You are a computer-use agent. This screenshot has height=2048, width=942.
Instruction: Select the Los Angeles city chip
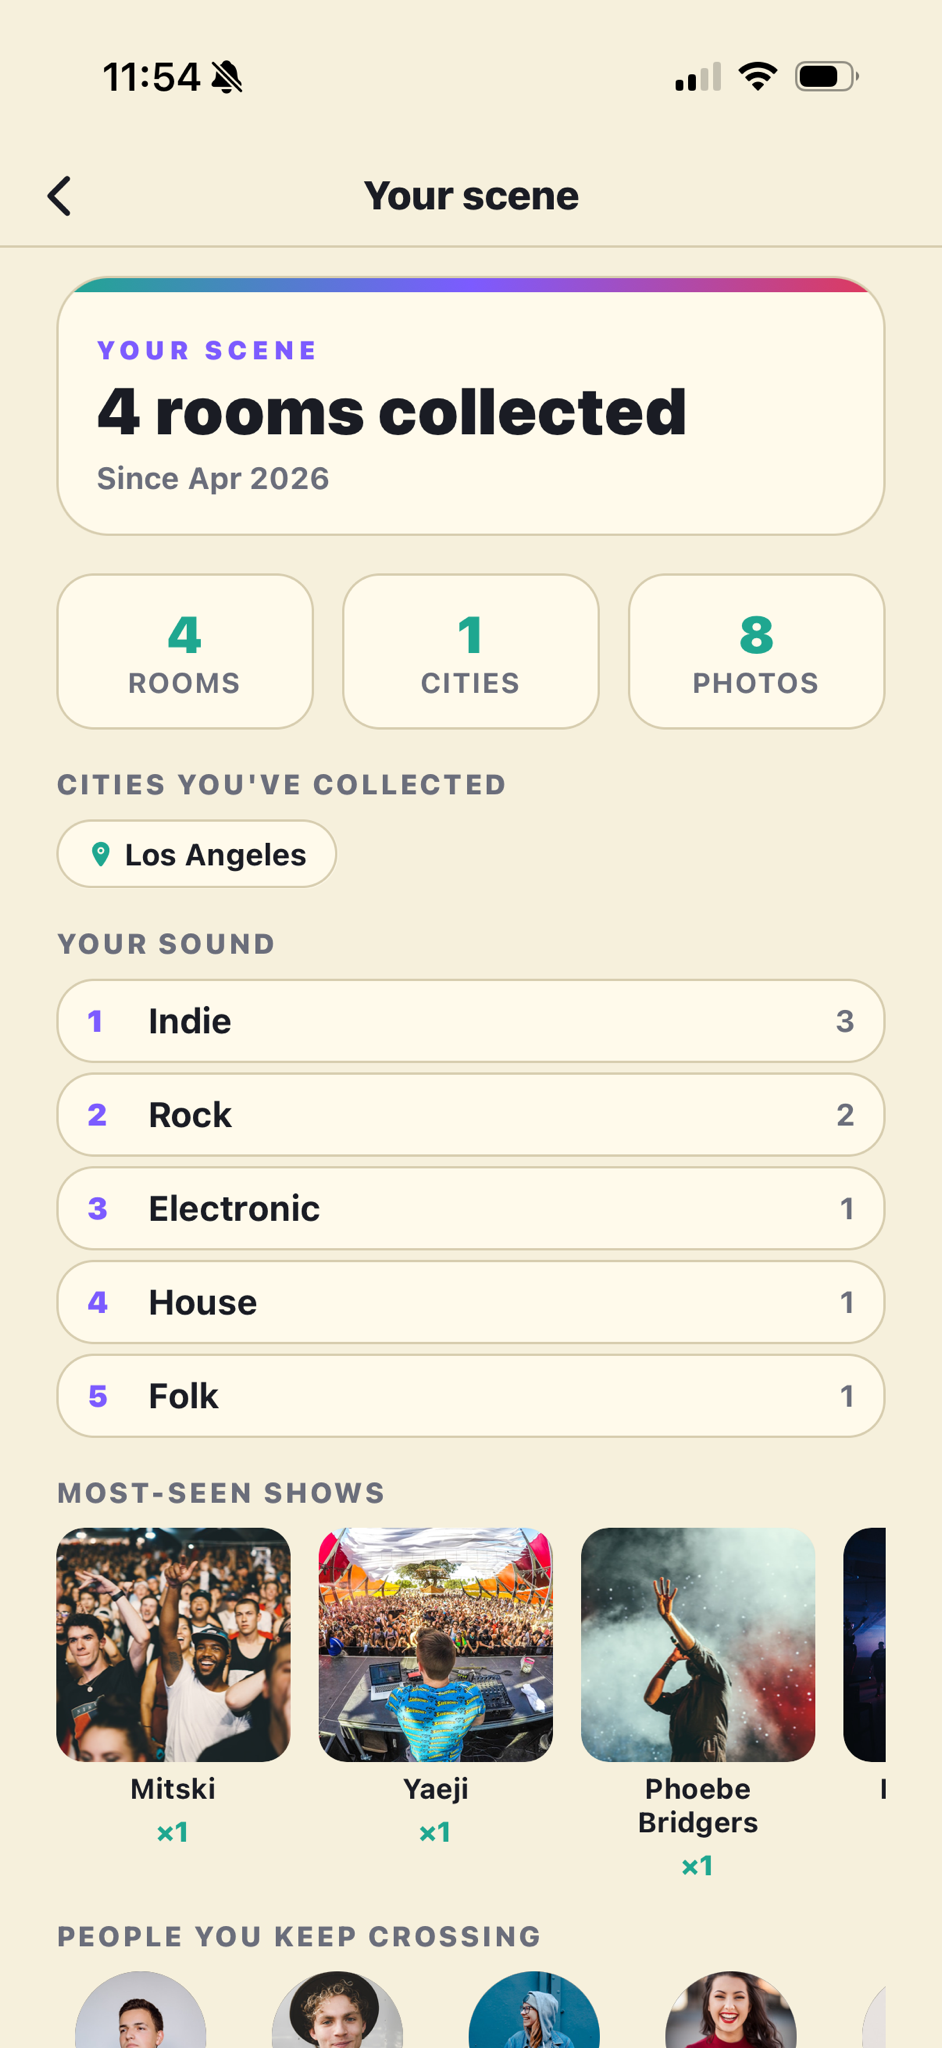[x=197, y=854]
